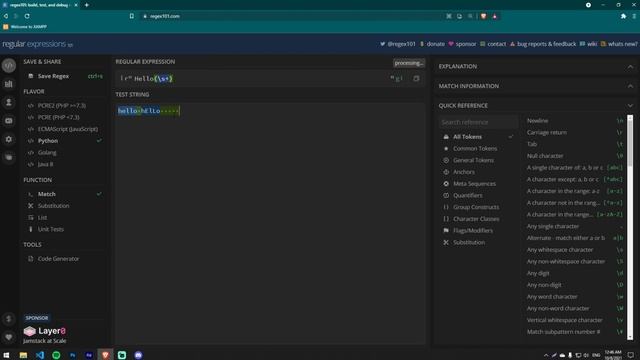Click the copy regex icon
The image size is (640, 360).
point(416,78)
